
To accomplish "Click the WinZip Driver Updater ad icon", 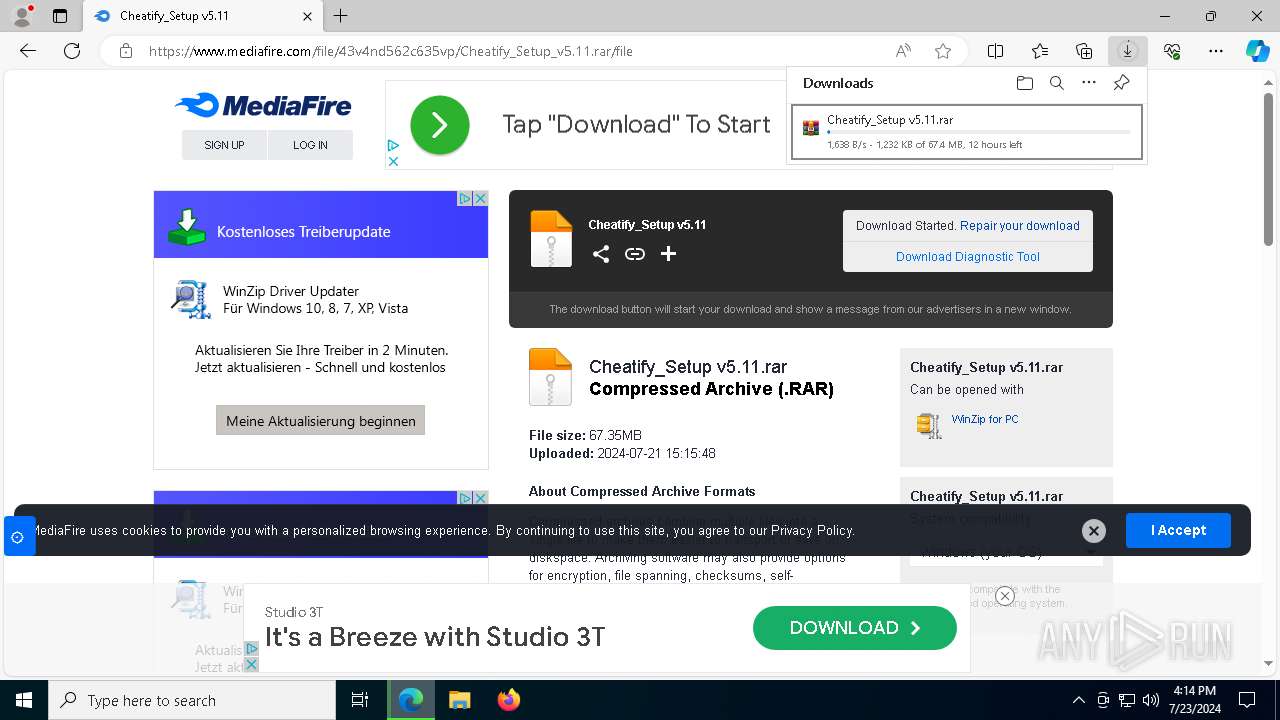I will click(190, 299).
